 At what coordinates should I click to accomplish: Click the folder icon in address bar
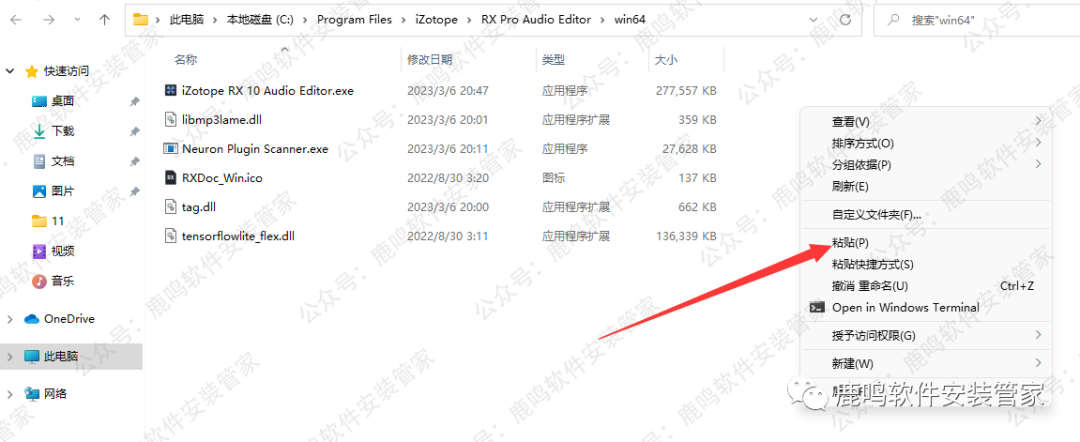(141, 19)
